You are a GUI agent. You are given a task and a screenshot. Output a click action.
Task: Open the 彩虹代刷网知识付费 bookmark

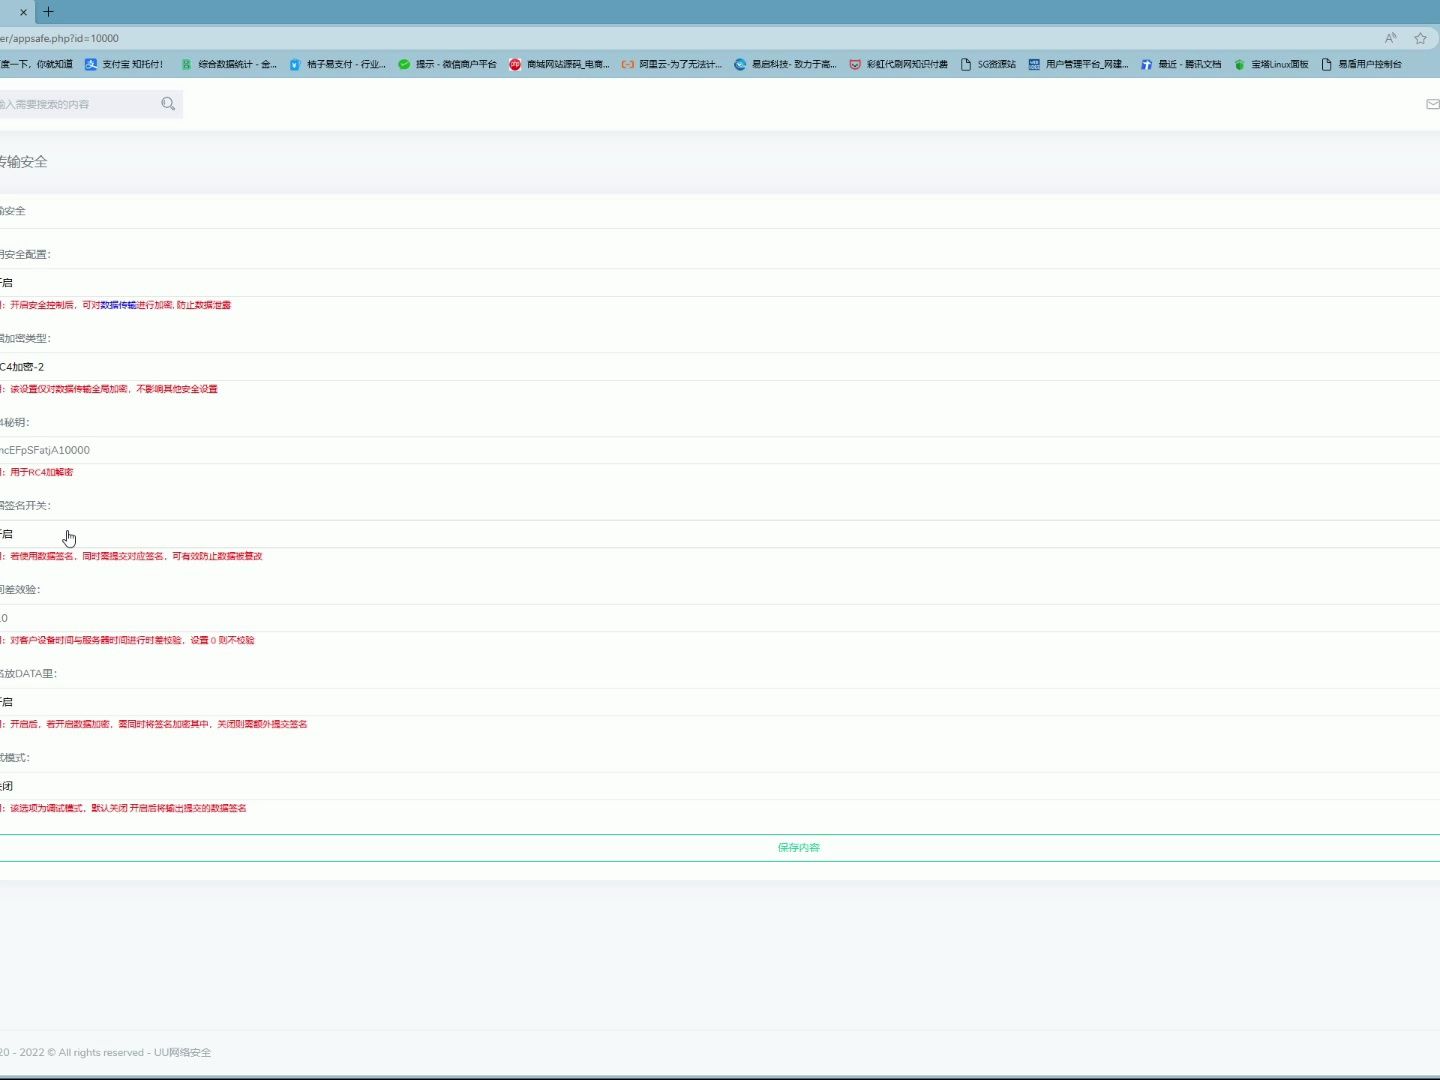[898, 64]
